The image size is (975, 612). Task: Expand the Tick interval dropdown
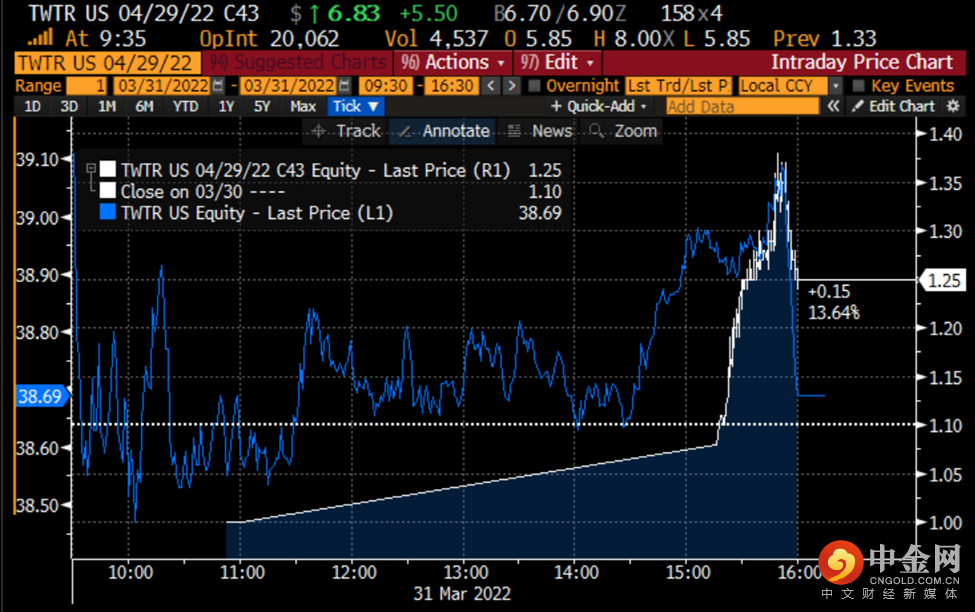(356, 106)
